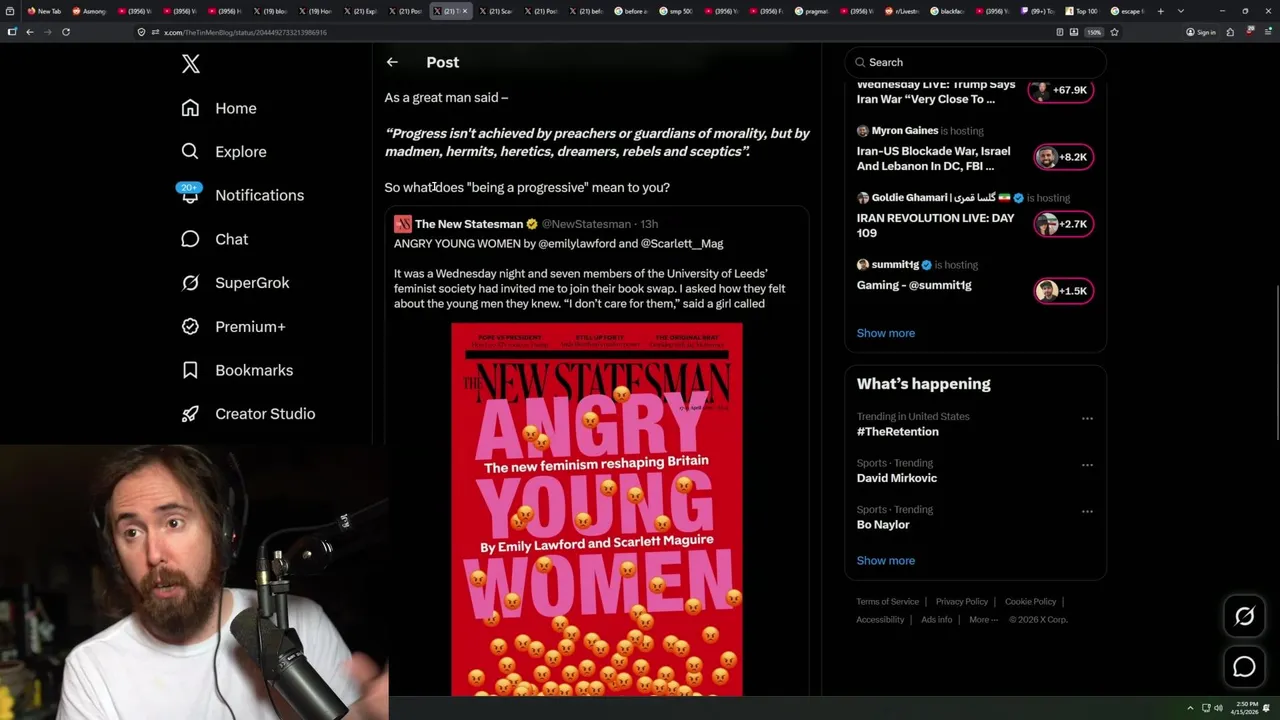Expand the list all tabs chevron

pos(1181,11)
